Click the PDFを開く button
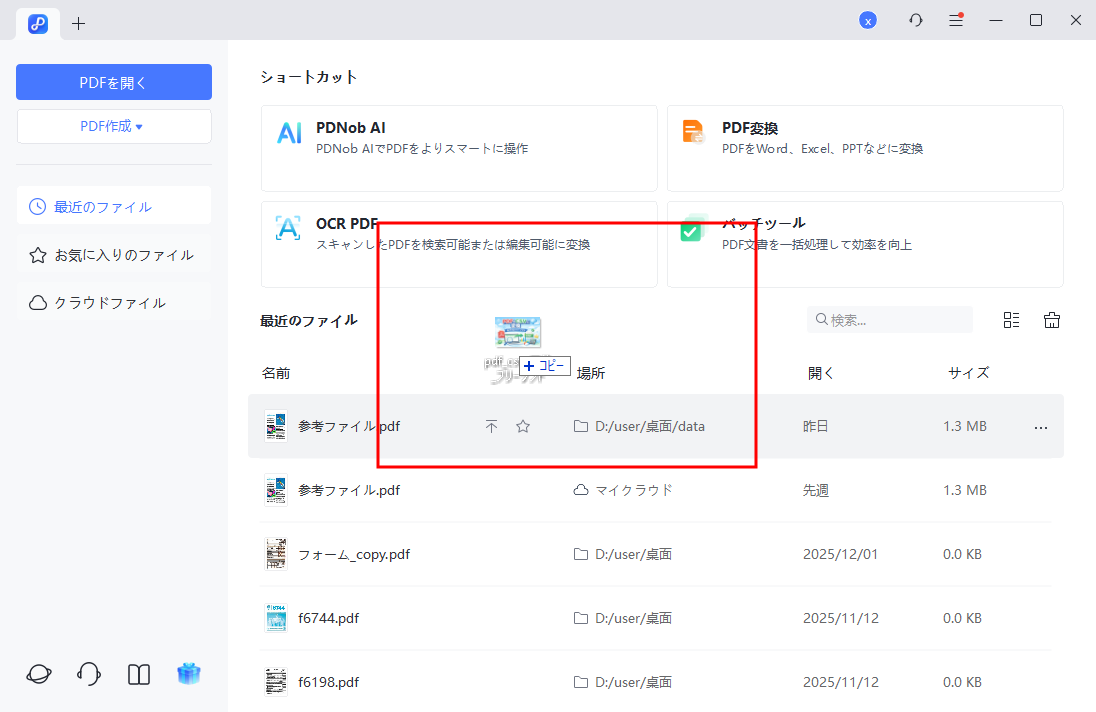The height and width of the screenshot is (712, 1096). 114,81
